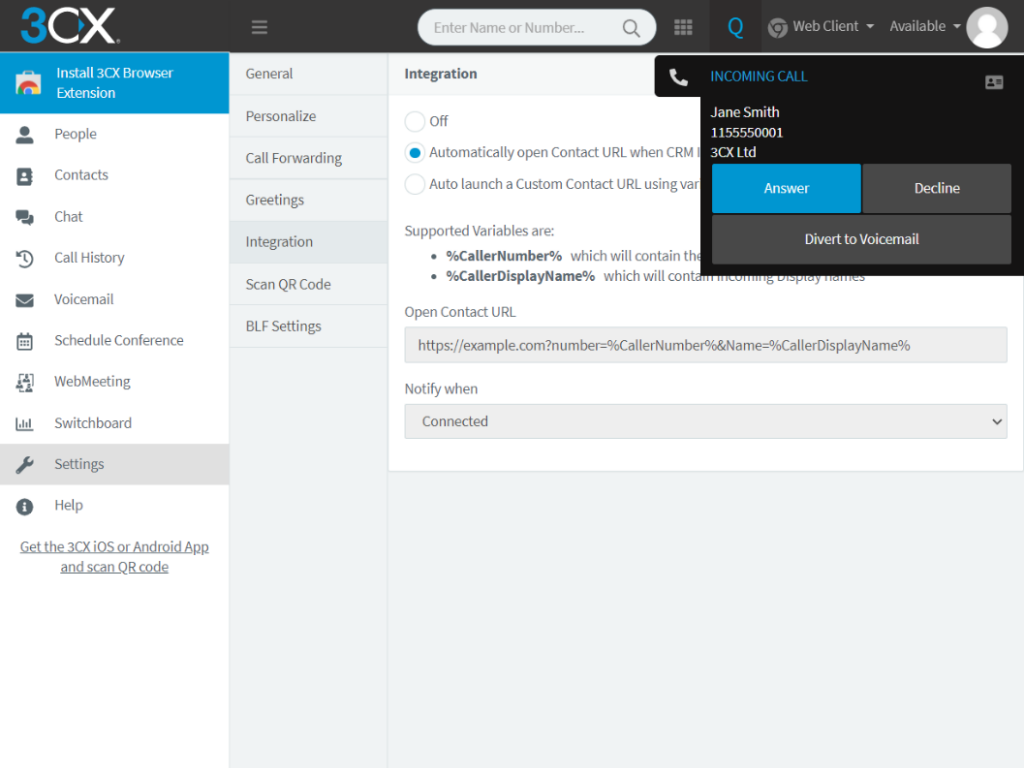The width and height of the screenshot is (1024, 768).
Task: Select the Off integration option
Action: pos(413,121)
